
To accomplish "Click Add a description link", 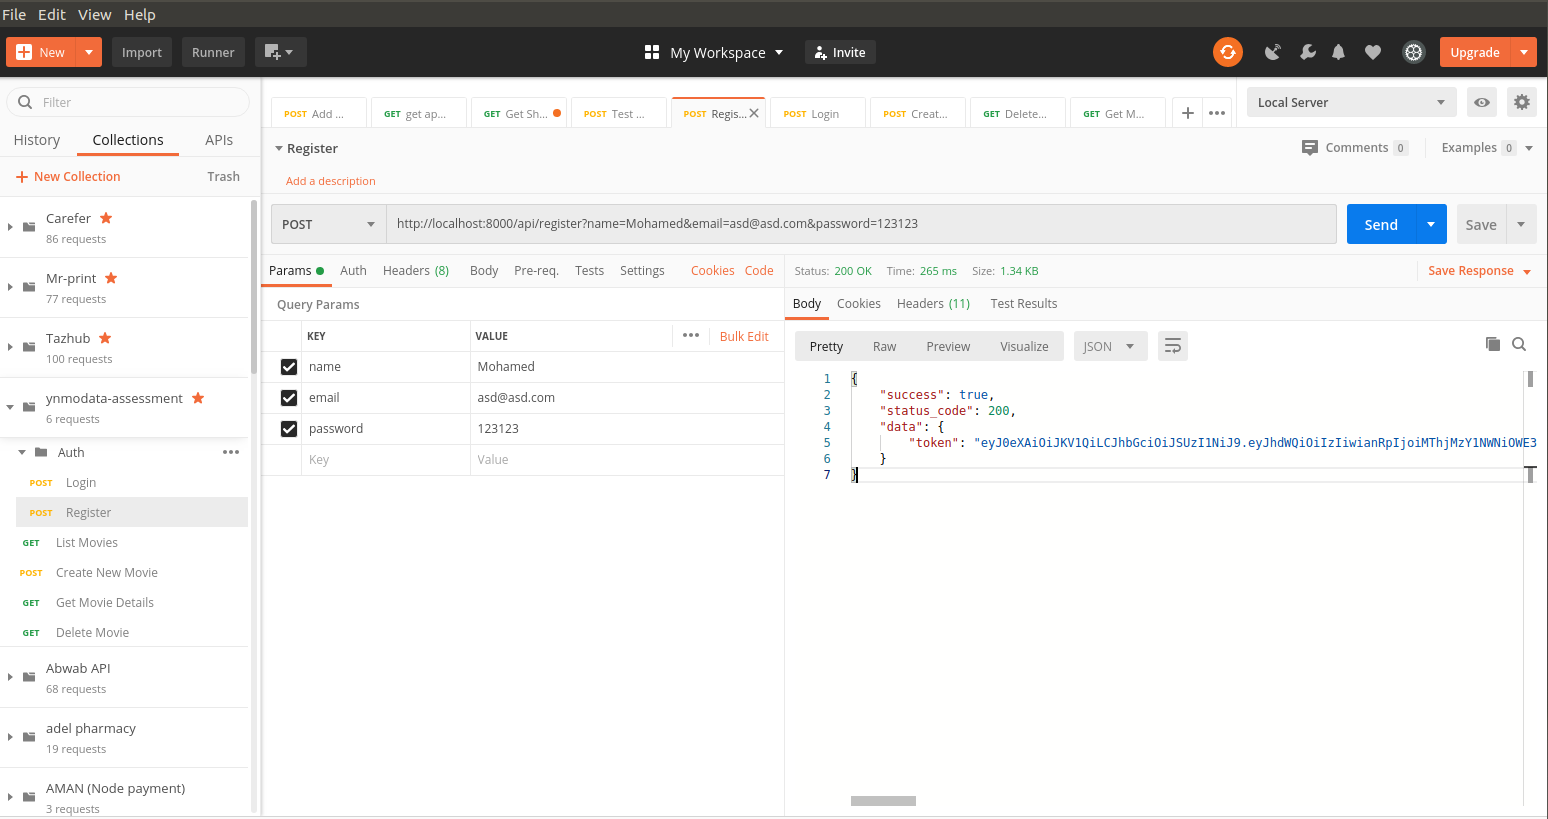I will click(331, 181).
